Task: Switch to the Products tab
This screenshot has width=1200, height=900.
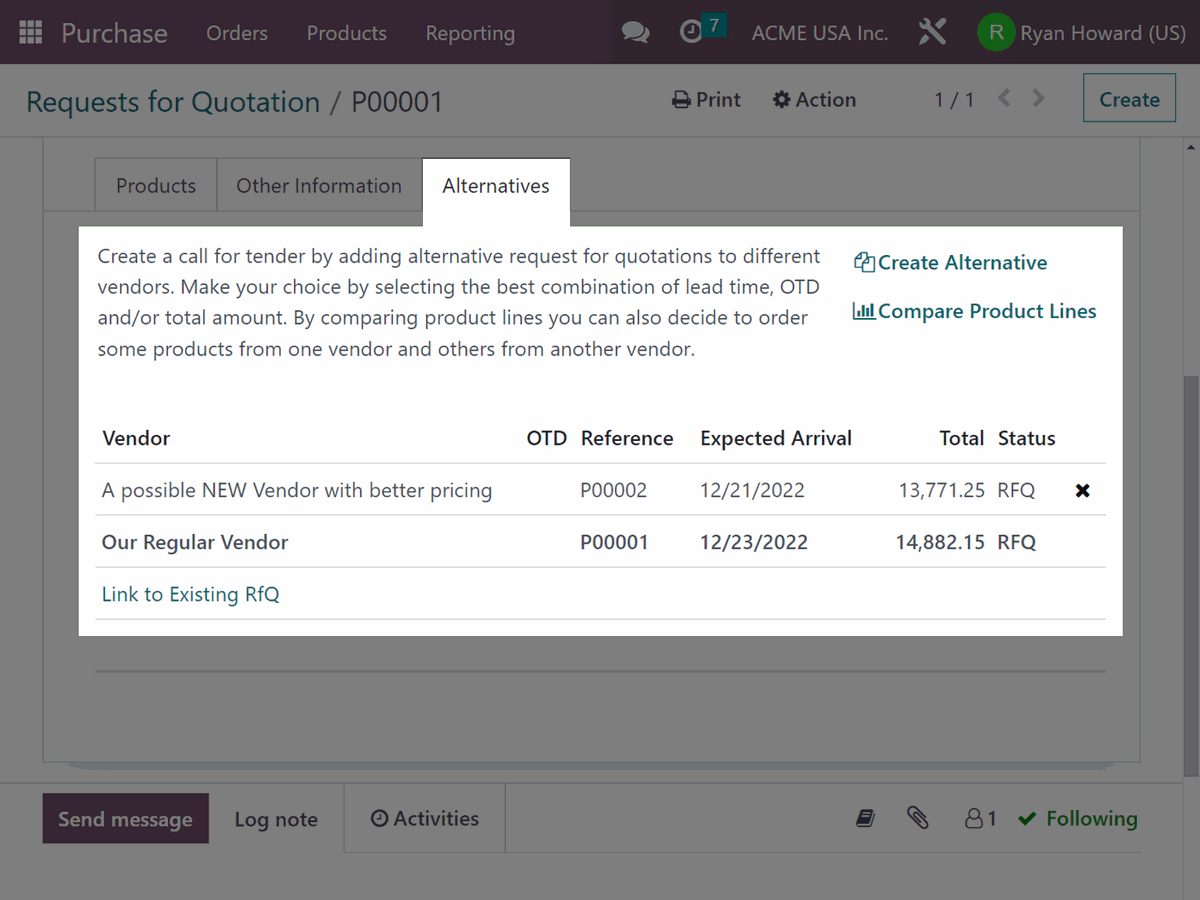Action: (156, 185)
